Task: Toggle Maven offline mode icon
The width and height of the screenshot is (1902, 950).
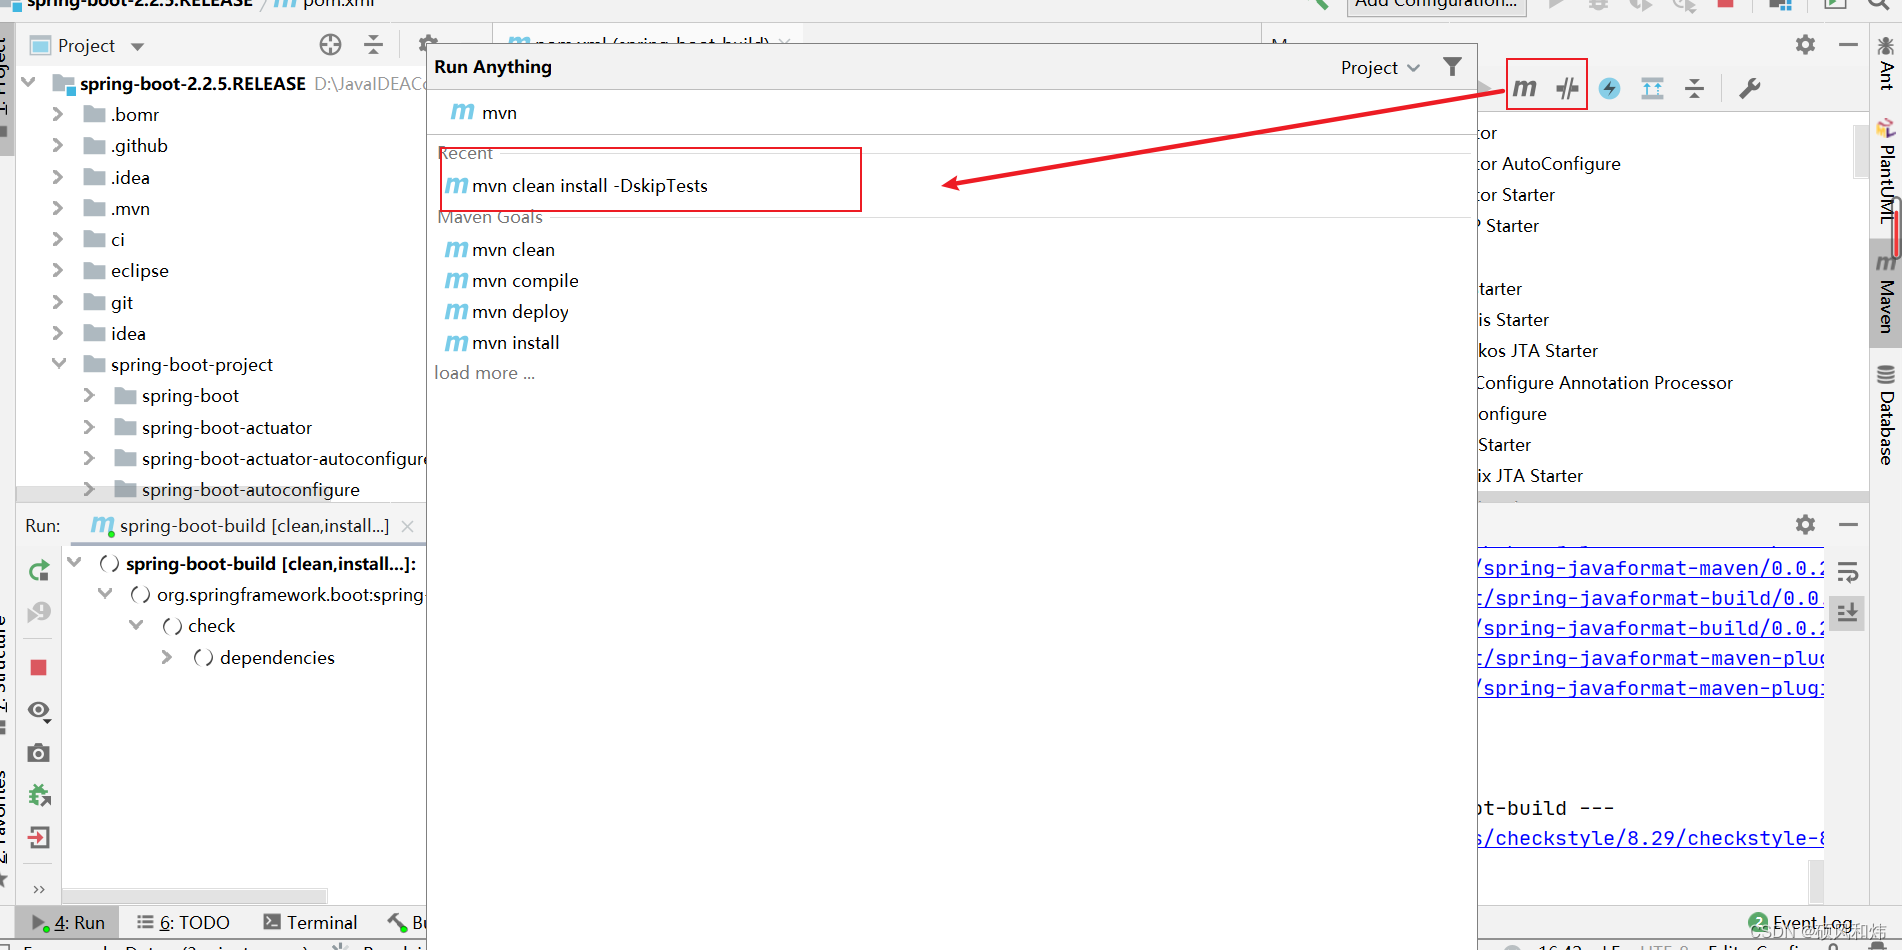Action: pos(1567,88)
